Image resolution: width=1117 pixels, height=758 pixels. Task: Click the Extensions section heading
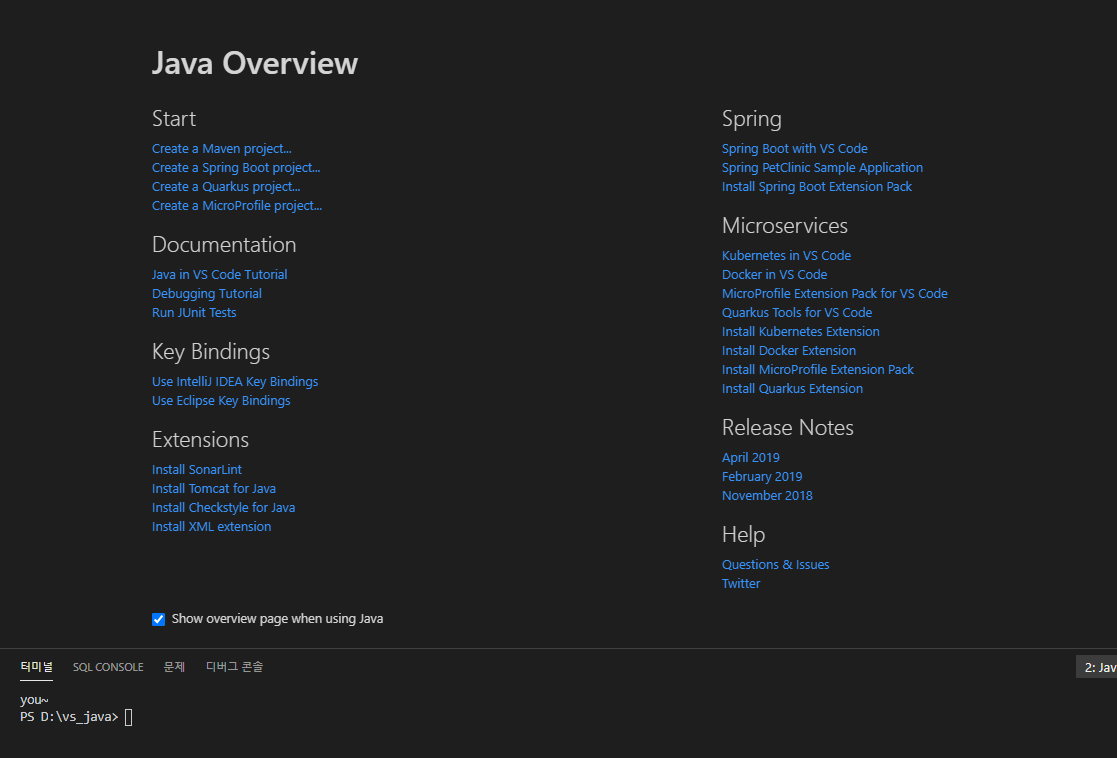(200, 440)
